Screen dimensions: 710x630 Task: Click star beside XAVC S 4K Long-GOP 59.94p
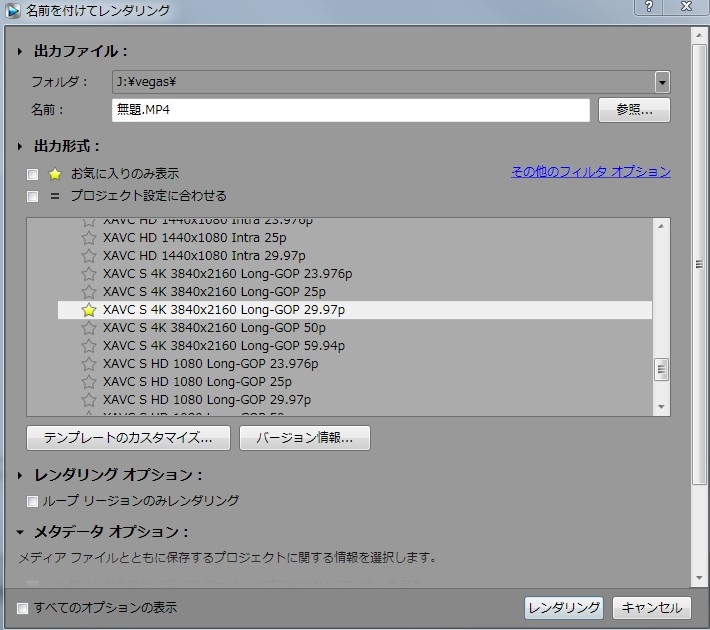pos(89,346)
